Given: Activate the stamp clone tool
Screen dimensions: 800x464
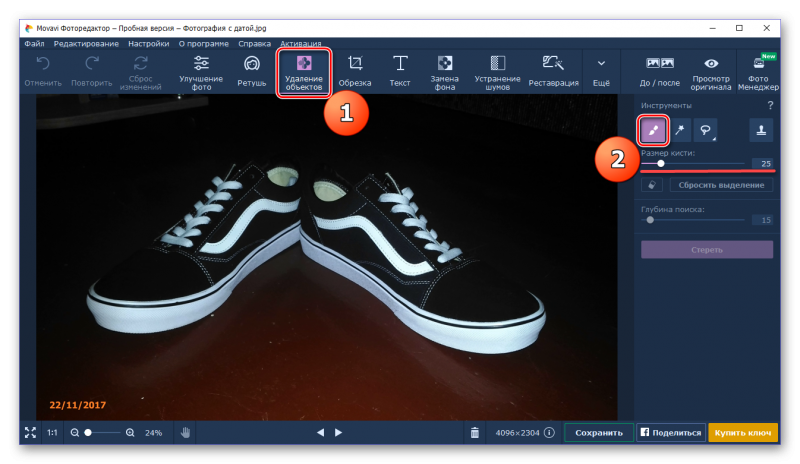Looking at the screenshot, I should (x=761, y=129).
